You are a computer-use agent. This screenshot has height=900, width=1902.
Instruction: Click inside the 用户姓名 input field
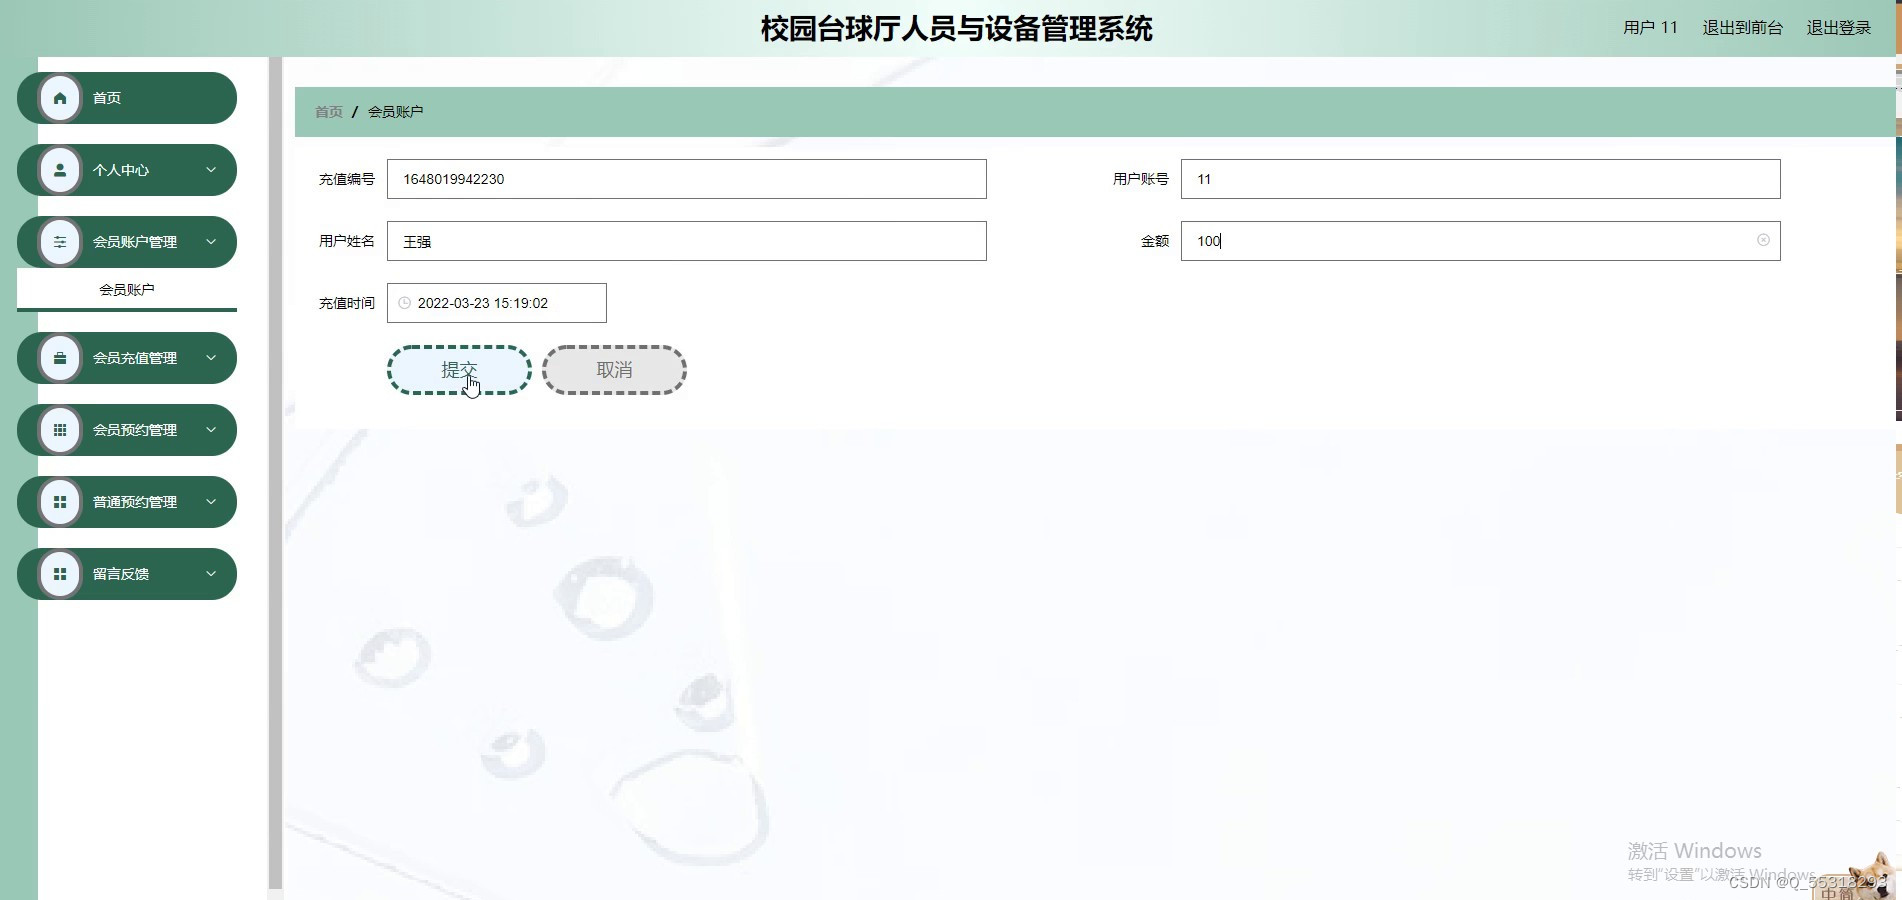coord(686,240)
